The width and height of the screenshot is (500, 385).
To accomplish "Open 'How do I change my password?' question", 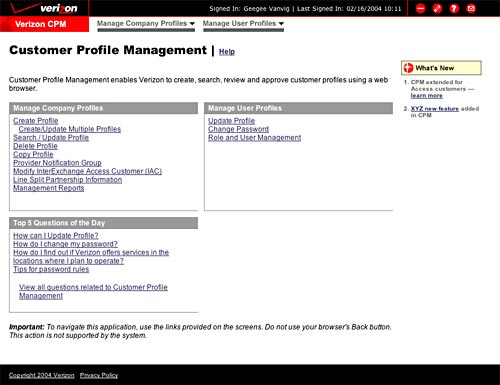I will 65,244.
